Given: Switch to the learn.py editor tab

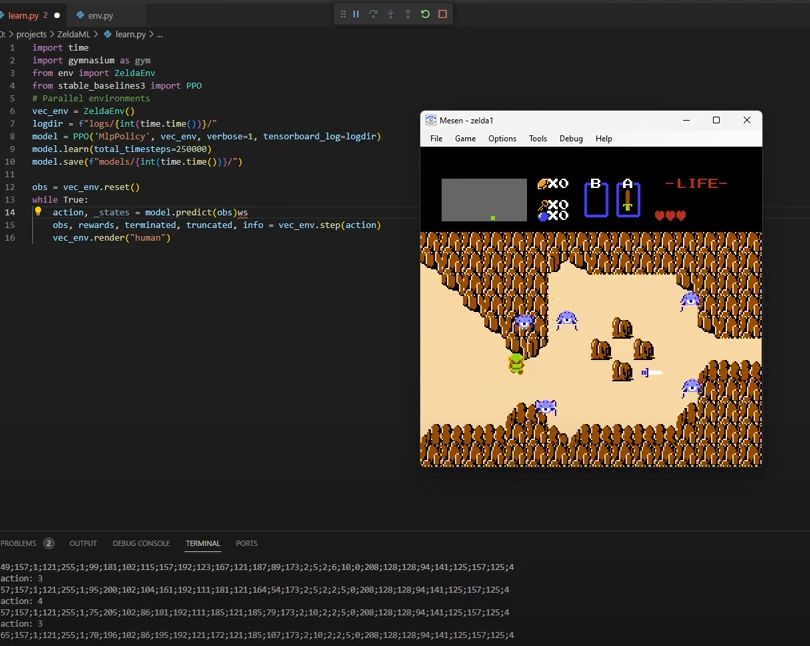Looking at the screenshot, I should 28,15.
